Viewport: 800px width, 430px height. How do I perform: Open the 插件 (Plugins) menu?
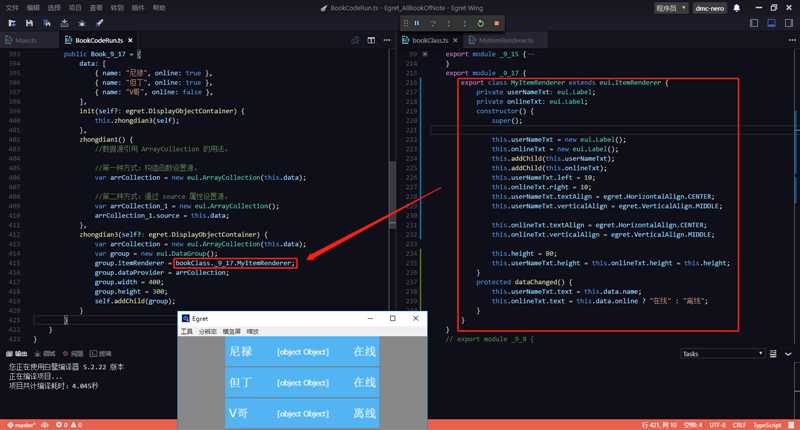(138, 8)
